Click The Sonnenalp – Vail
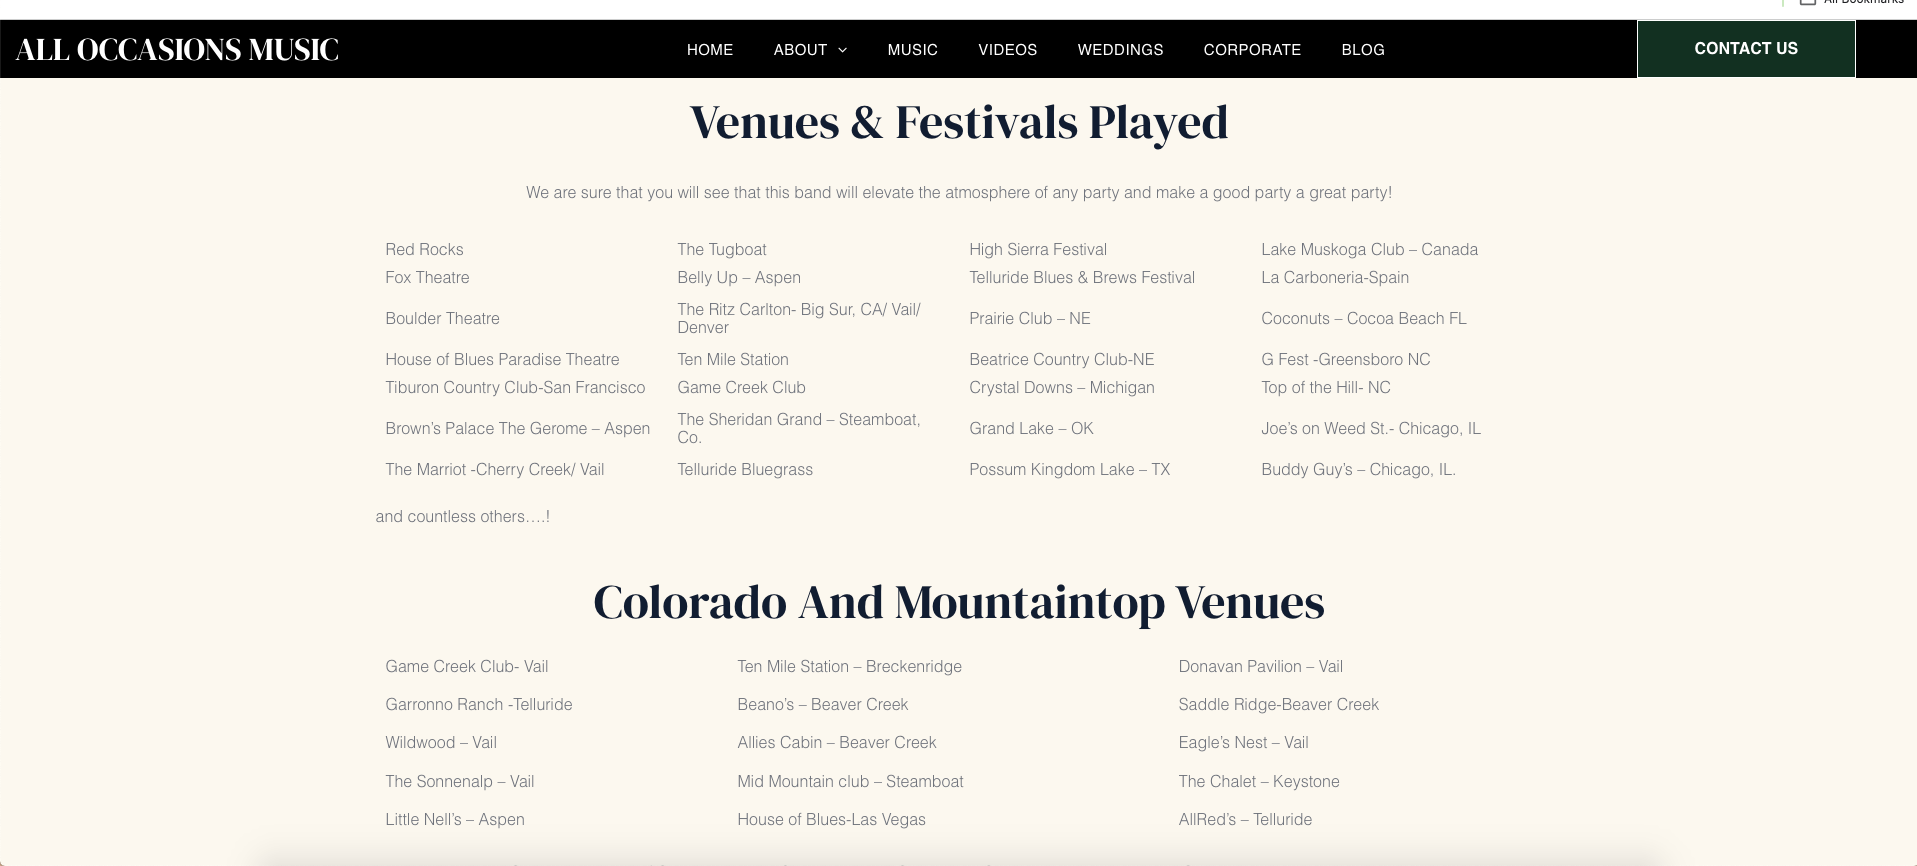This screenshot has height=866, width=1917. (460, 781)
